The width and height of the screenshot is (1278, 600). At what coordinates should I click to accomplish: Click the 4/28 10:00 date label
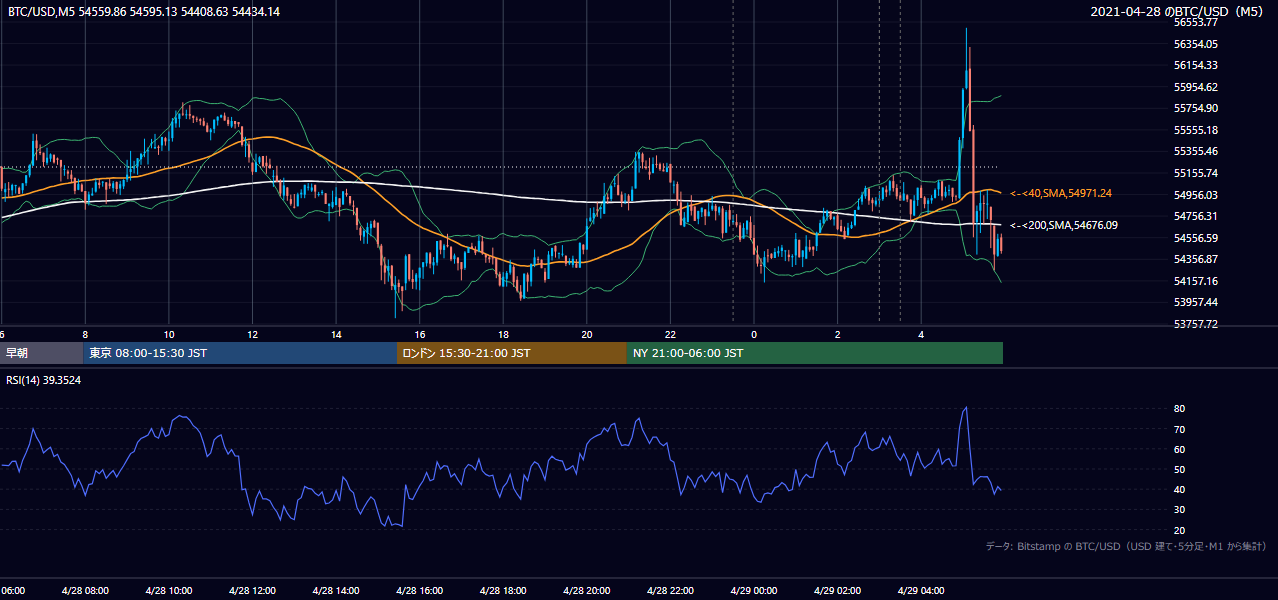point(169,591)
